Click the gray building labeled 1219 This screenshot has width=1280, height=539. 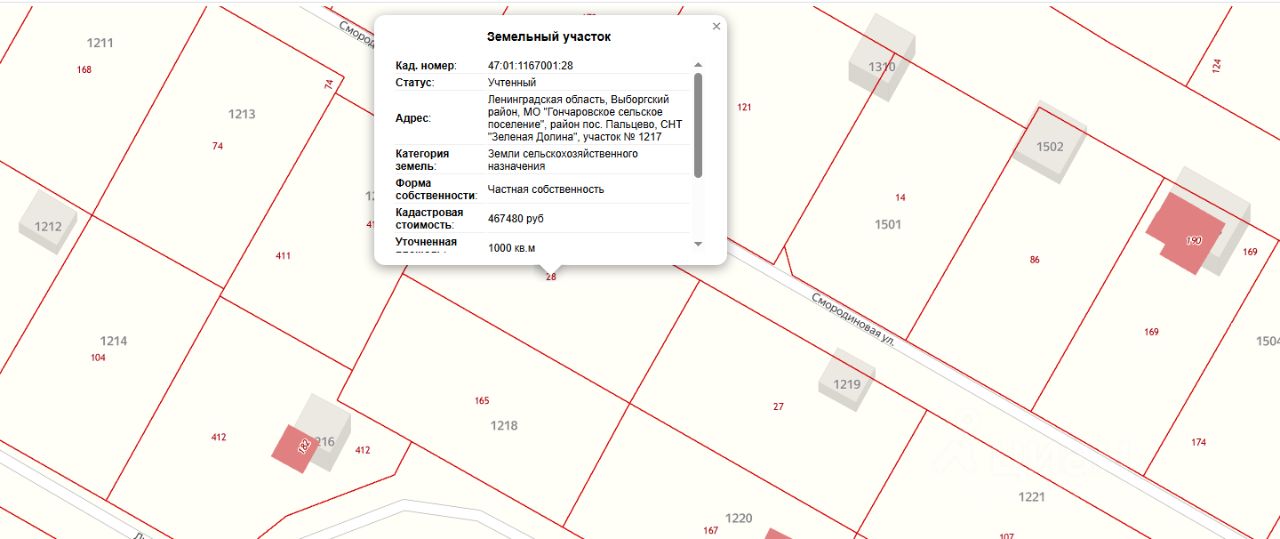pyautogui.click(x=847, y=380)
